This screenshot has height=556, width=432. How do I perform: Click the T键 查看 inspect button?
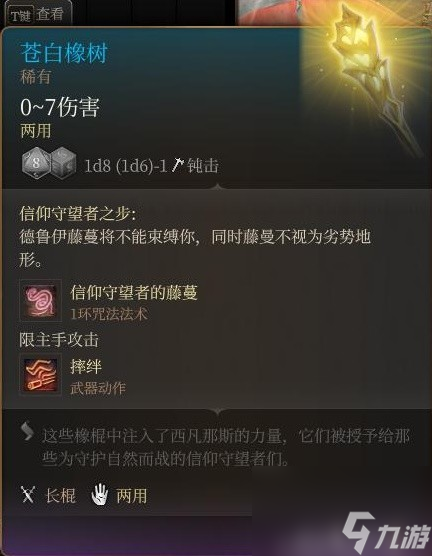coord(37,14)
